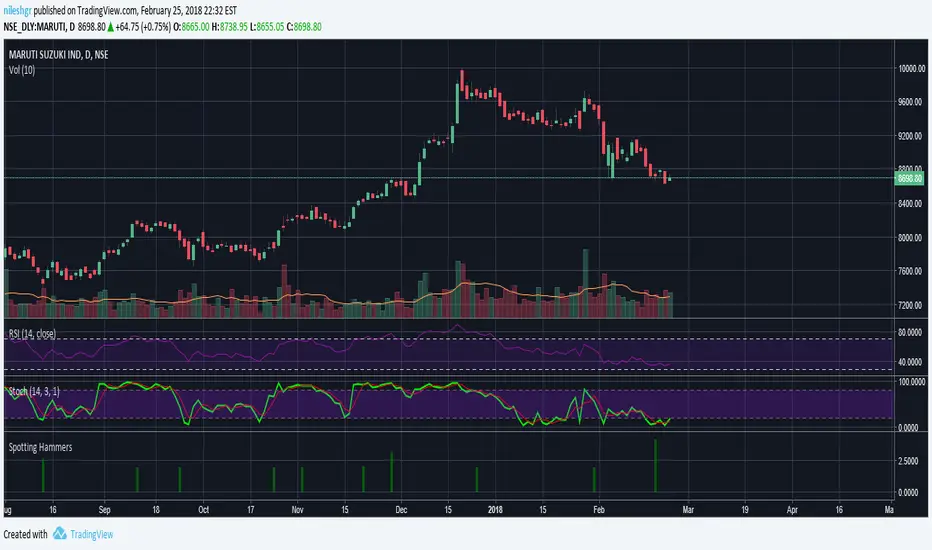Click the green 8698.80 current price tag on axis
Screen dimensions: 932x550
(x=909, y=178)
